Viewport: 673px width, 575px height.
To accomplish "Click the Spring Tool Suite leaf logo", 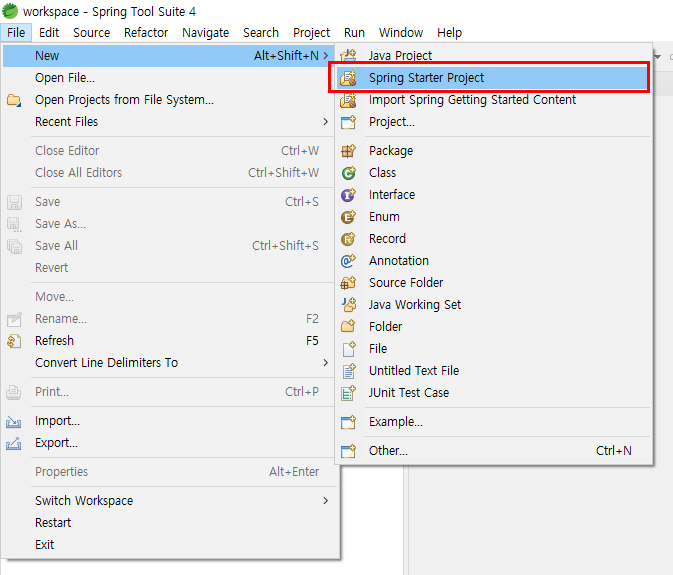I will coord(10,11).
